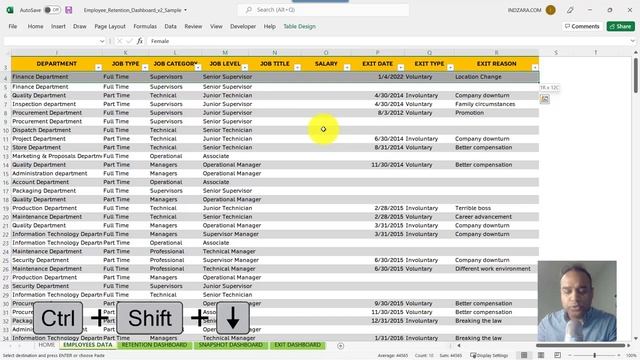Open the File menu
640x360 pixels.
tap(13, 26)
